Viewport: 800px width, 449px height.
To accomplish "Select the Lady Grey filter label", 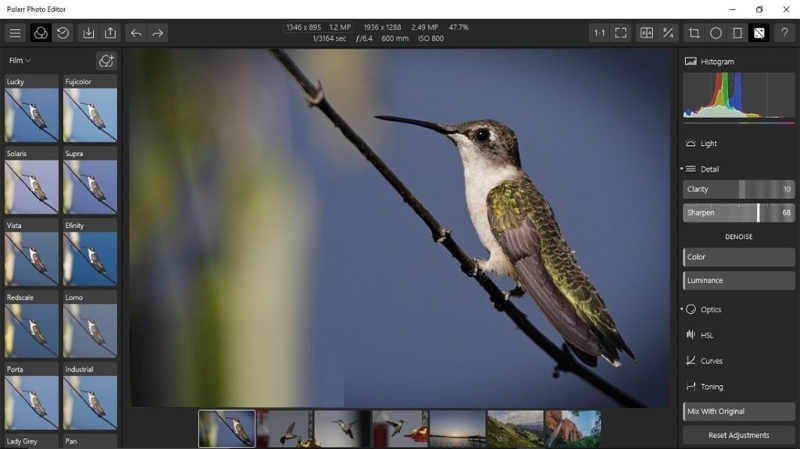I will pyautogui.click(x=22, y=442).
